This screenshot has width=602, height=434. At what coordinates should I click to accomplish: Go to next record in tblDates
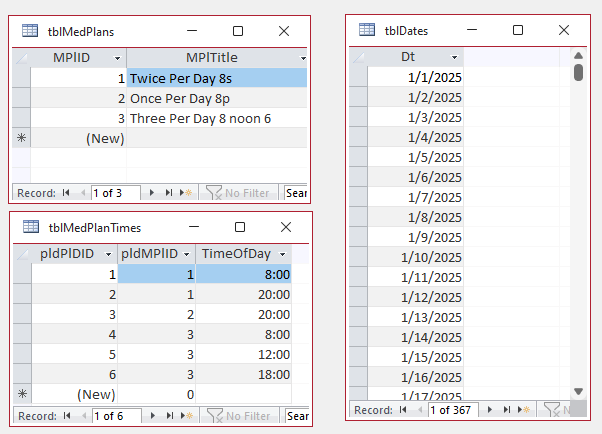click(490, 410)
